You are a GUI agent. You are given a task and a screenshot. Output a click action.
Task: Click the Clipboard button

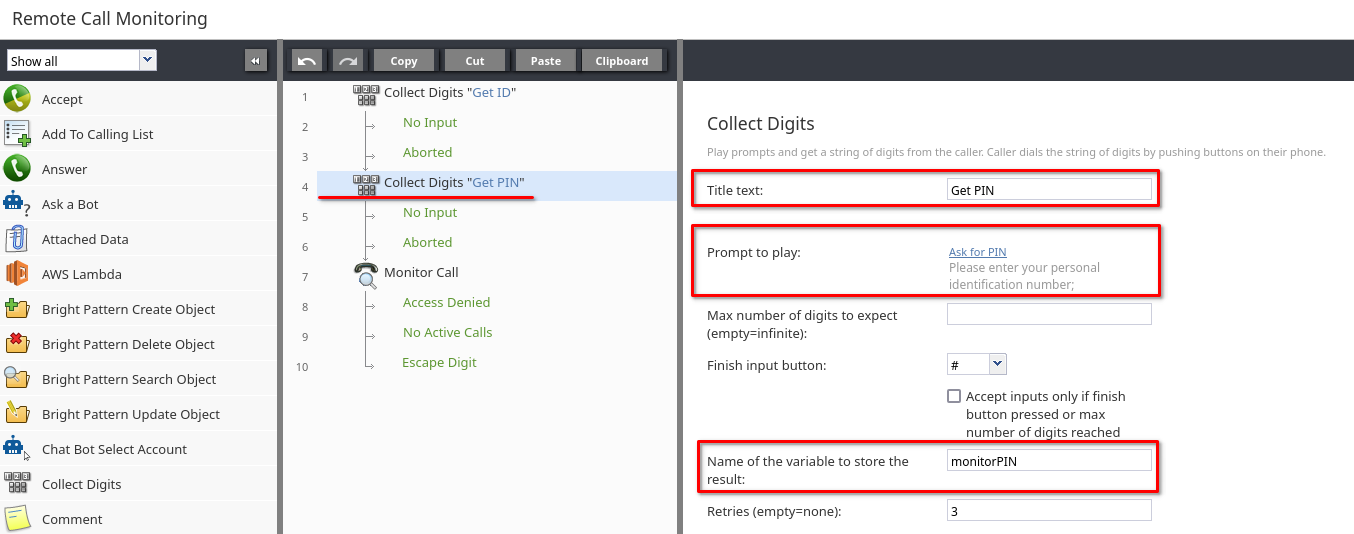622,61
